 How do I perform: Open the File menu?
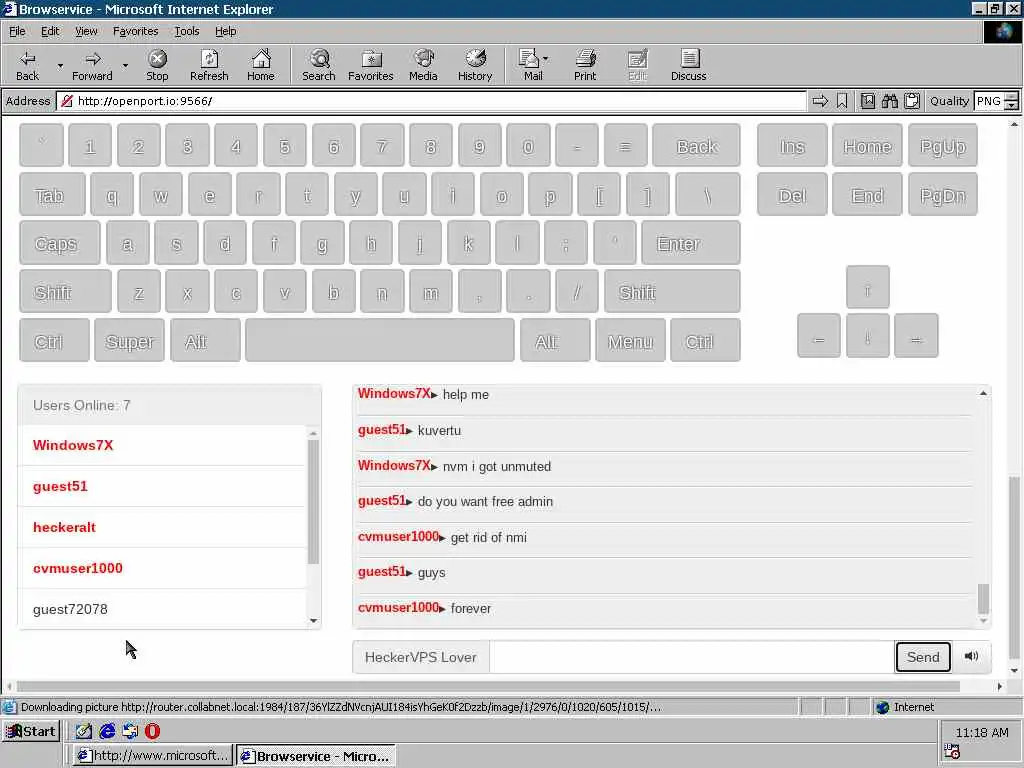pos(17,31)
